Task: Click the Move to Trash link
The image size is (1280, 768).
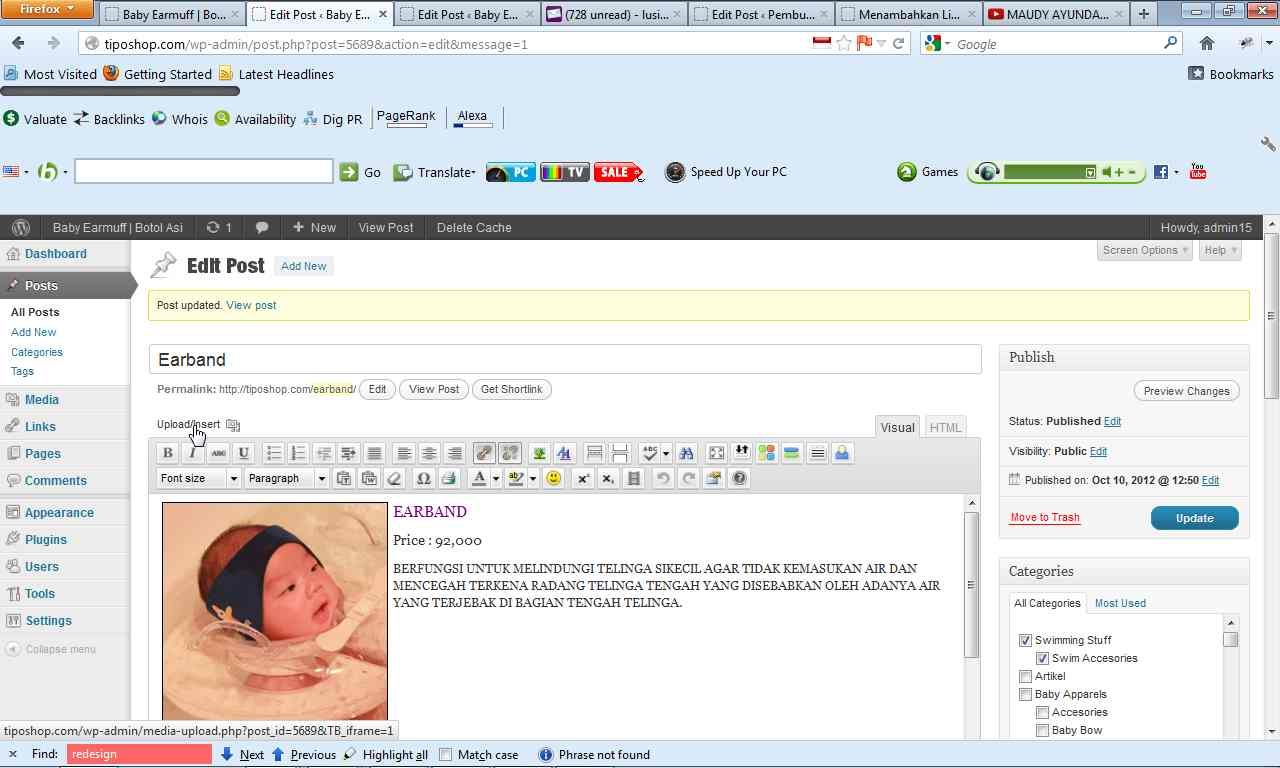Action: tap(1045, 517)
